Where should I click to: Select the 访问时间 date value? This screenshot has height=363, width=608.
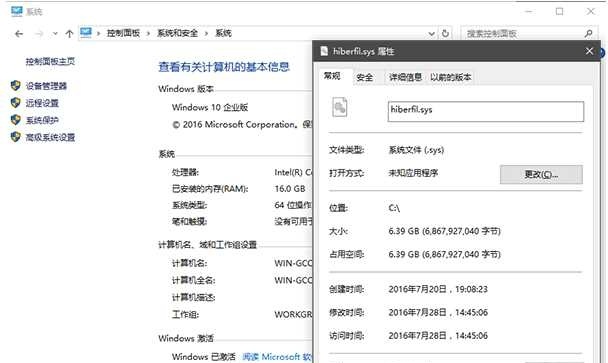(x=438, y=336)
